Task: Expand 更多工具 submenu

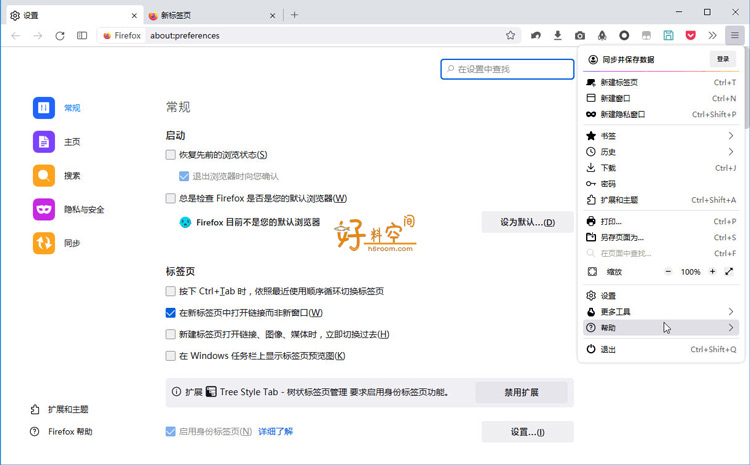Action: [x=661, y=311]
